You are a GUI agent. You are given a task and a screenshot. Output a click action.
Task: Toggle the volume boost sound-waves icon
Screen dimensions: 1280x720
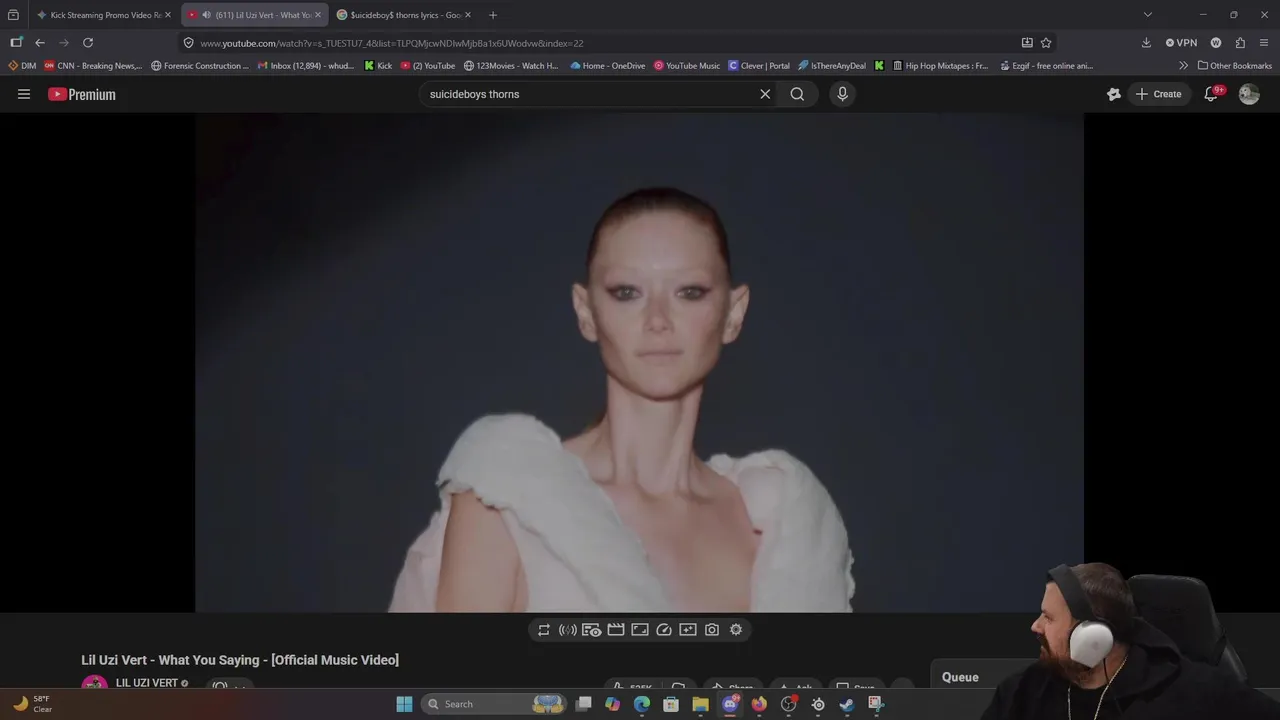coord(568,630)
